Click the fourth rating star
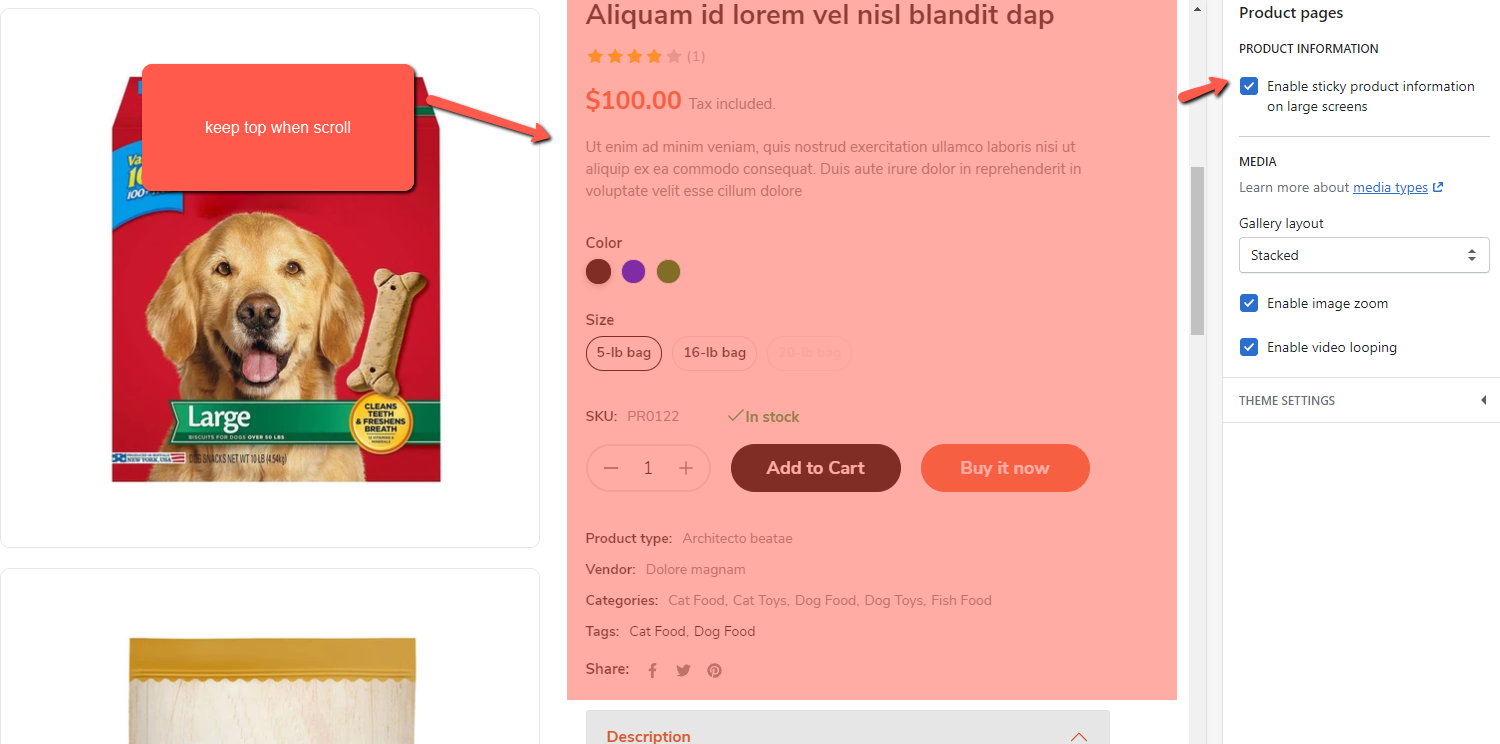This screenshot has height=744, width=1500. pyautogui.click(x=654, y=57)
